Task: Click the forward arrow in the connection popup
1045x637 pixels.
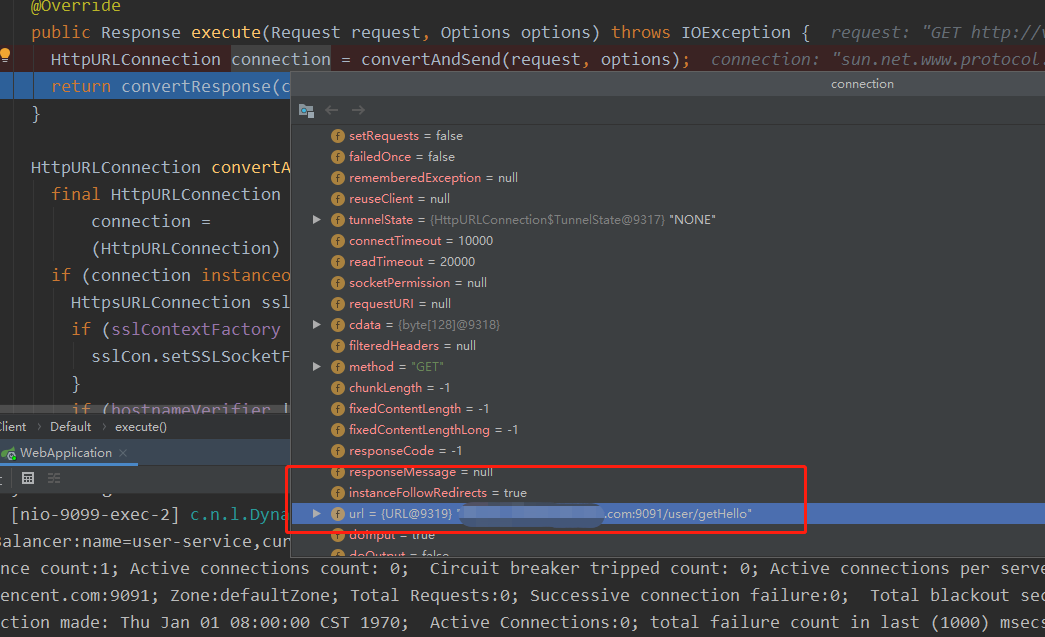Action: (358, 110)
